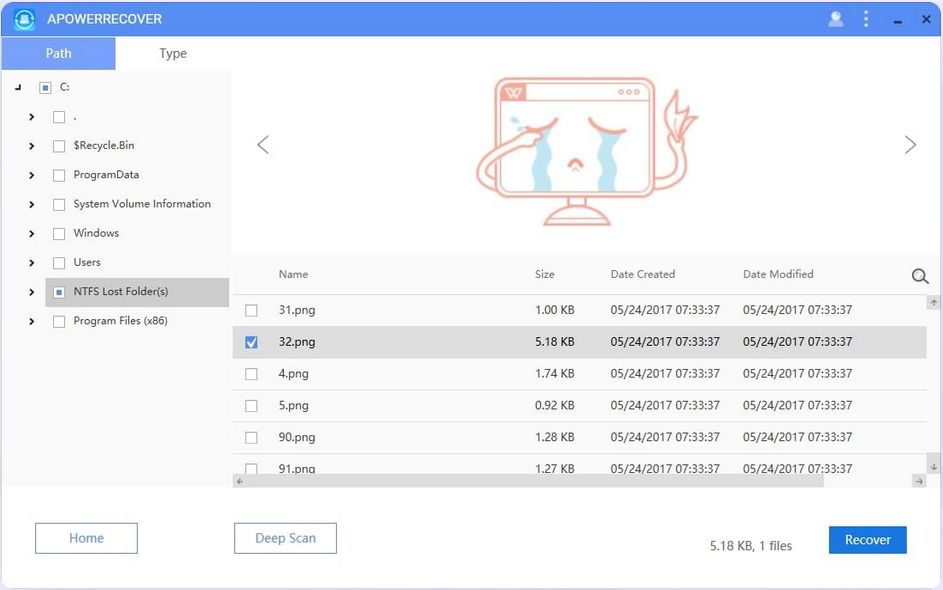Click the right preview navigation arrow

911,144
